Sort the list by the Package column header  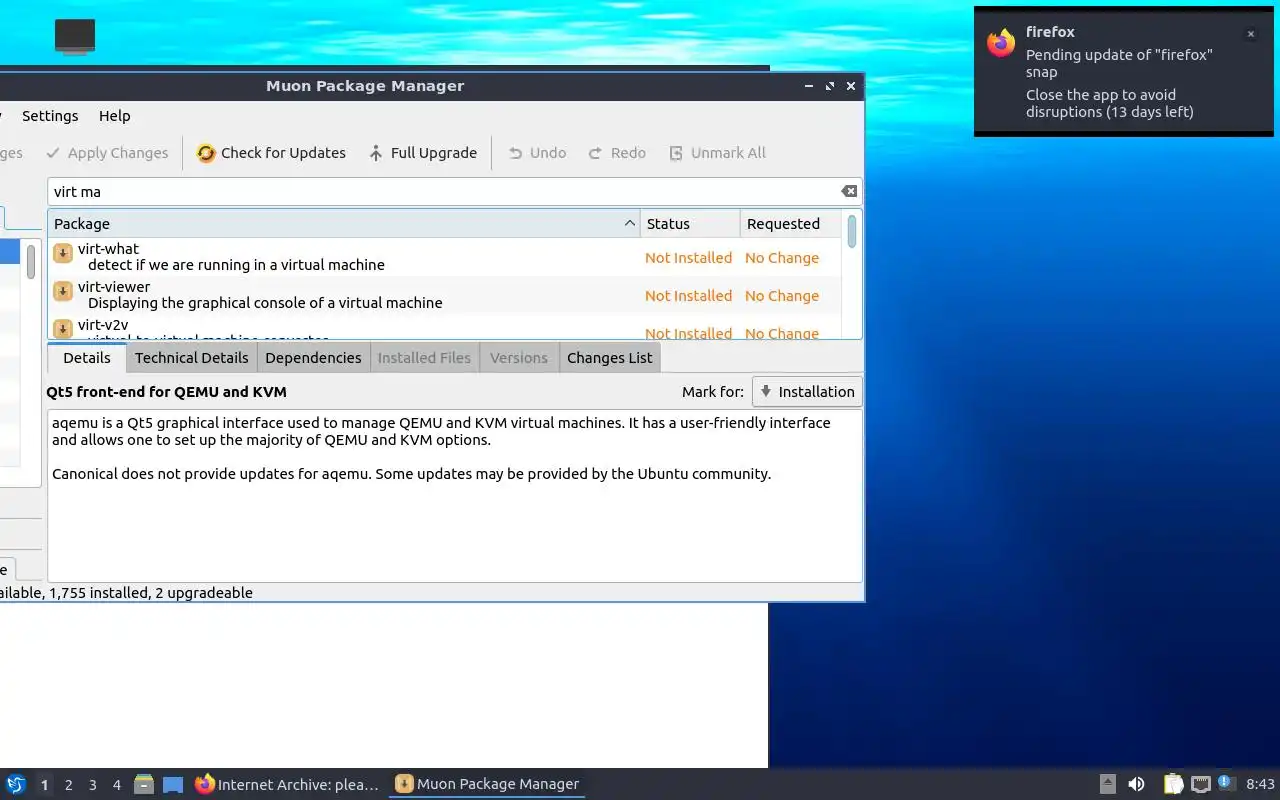click(344, 224)
